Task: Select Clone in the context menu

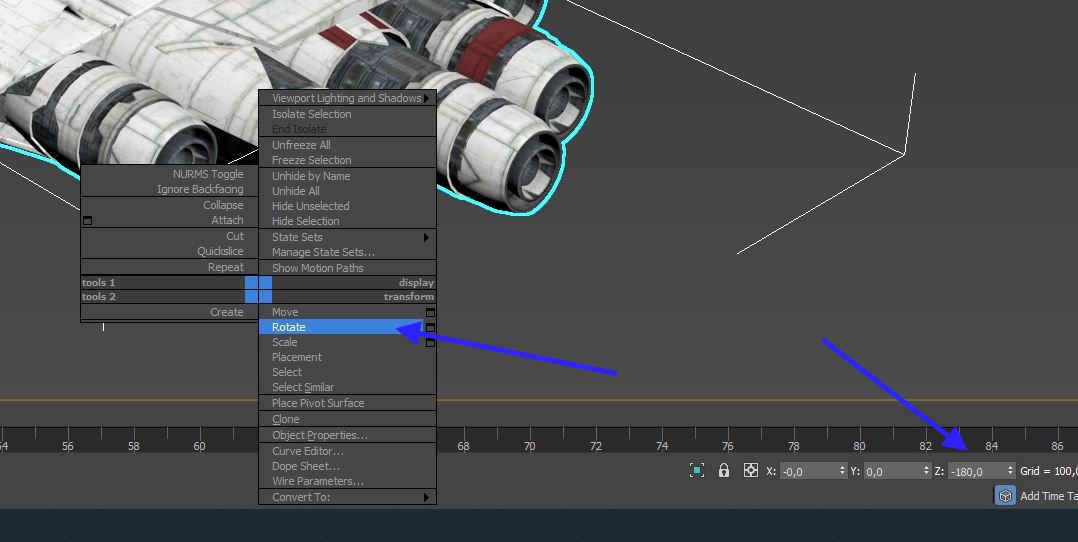Action: [x=286, y=419]
